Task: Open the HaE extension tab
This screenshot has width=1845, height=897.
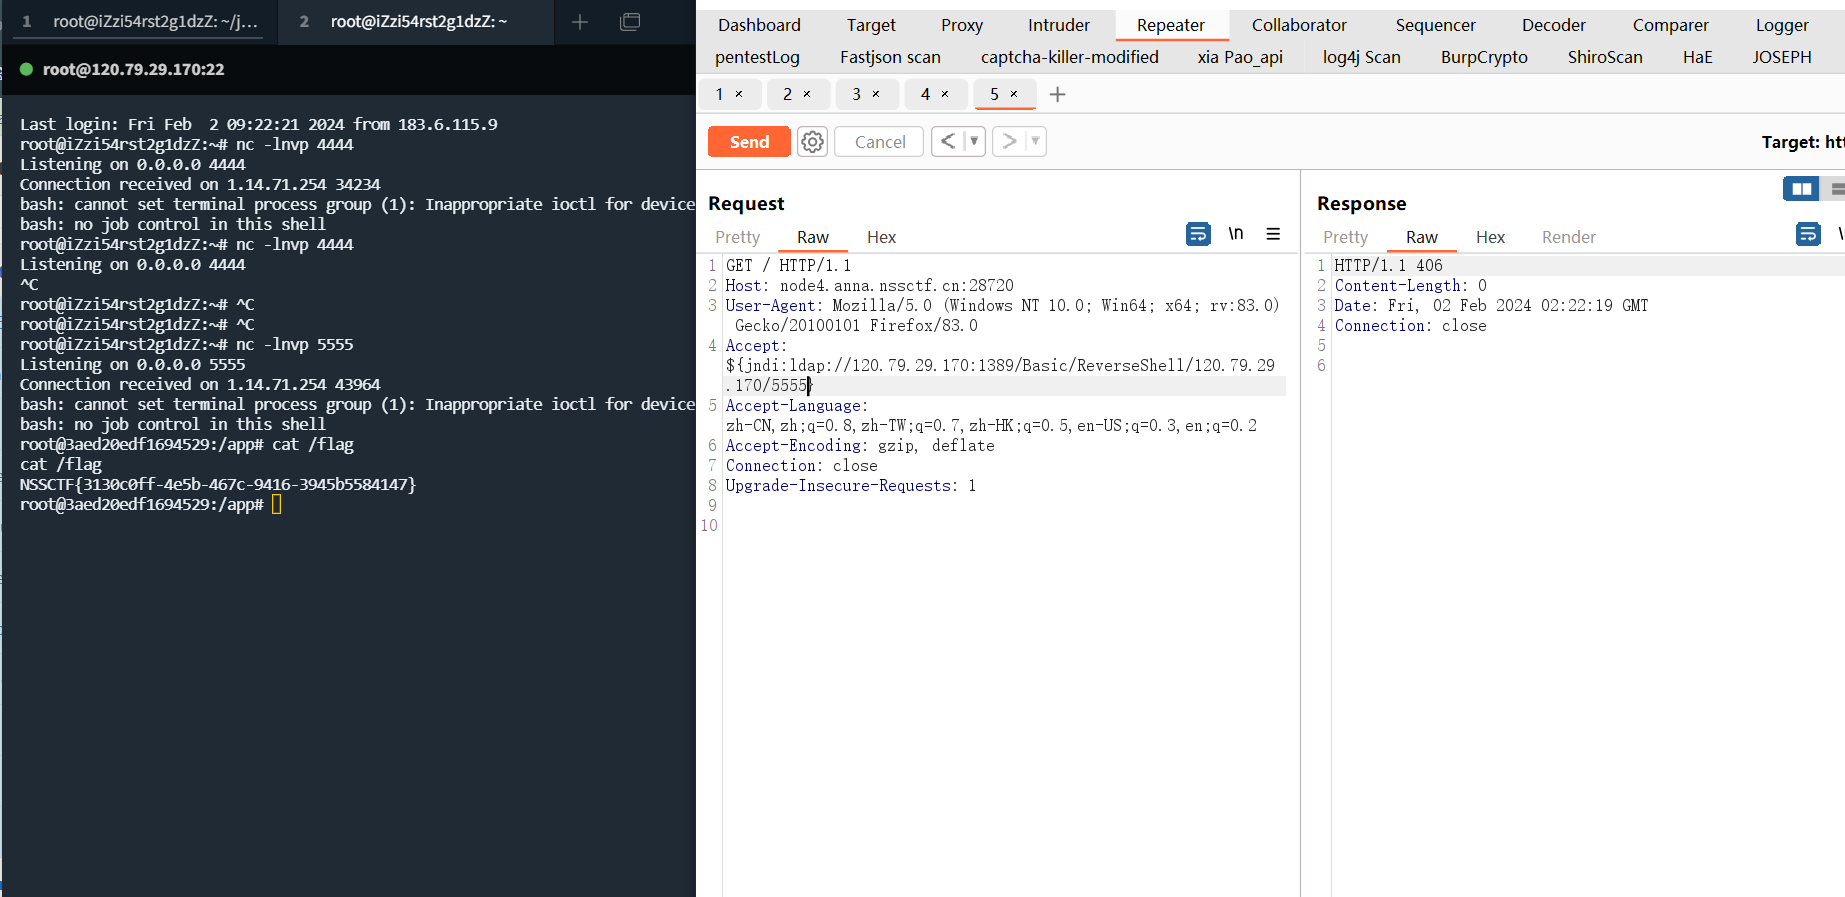Action: pyautogui.click(x=1697, y=57)
